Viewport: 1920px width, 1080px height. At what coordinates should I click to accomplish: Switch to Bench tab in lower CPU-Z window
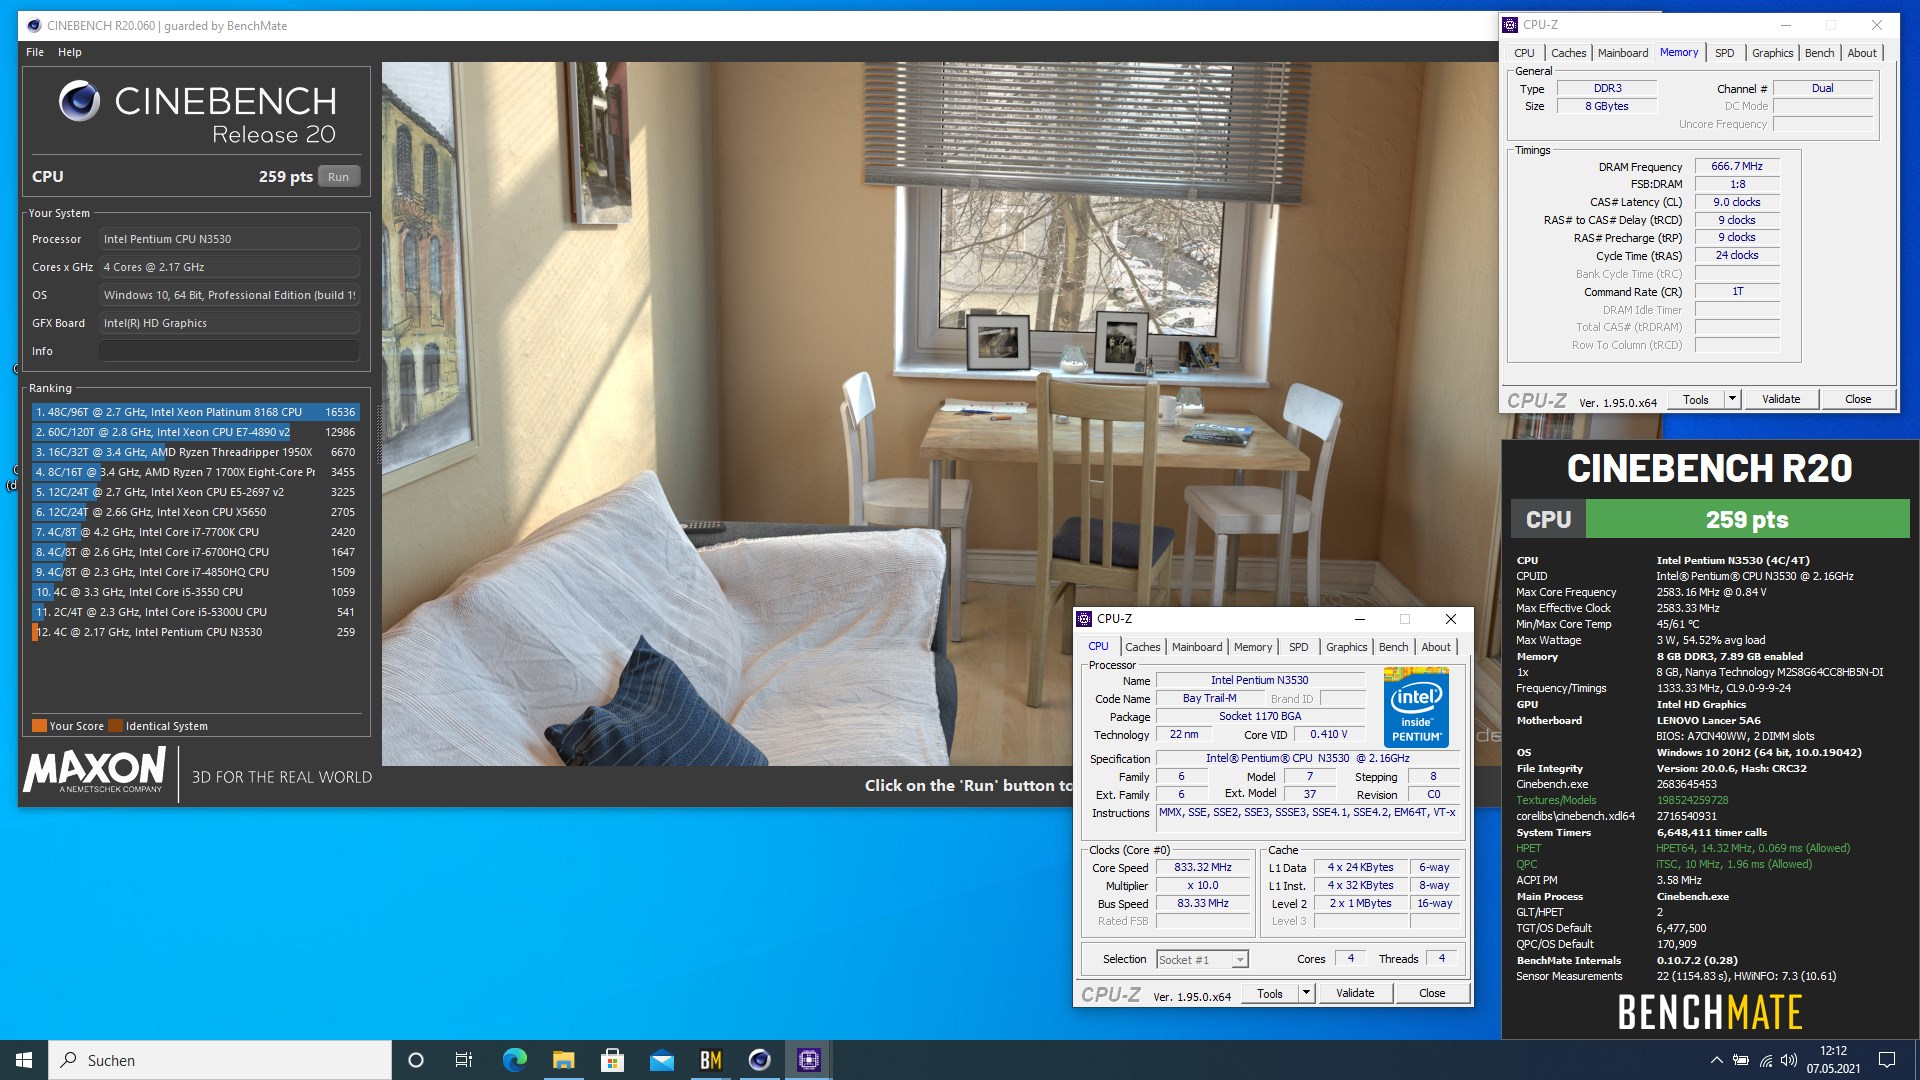pos(1393,647)
